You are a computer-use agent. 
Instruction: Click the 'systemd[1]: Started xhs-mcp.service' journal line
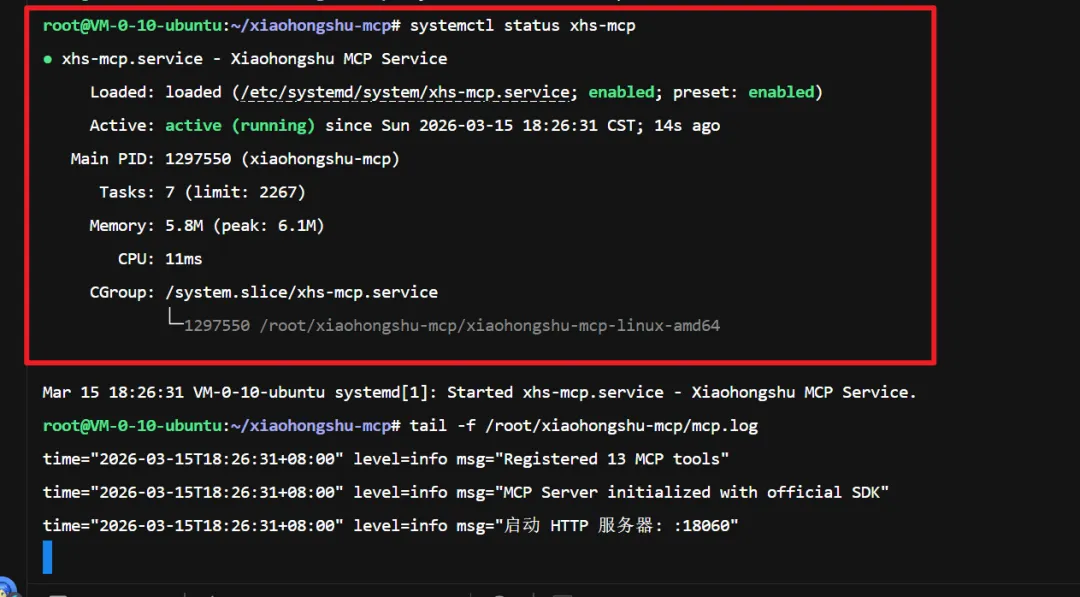(x=479, y=392)
